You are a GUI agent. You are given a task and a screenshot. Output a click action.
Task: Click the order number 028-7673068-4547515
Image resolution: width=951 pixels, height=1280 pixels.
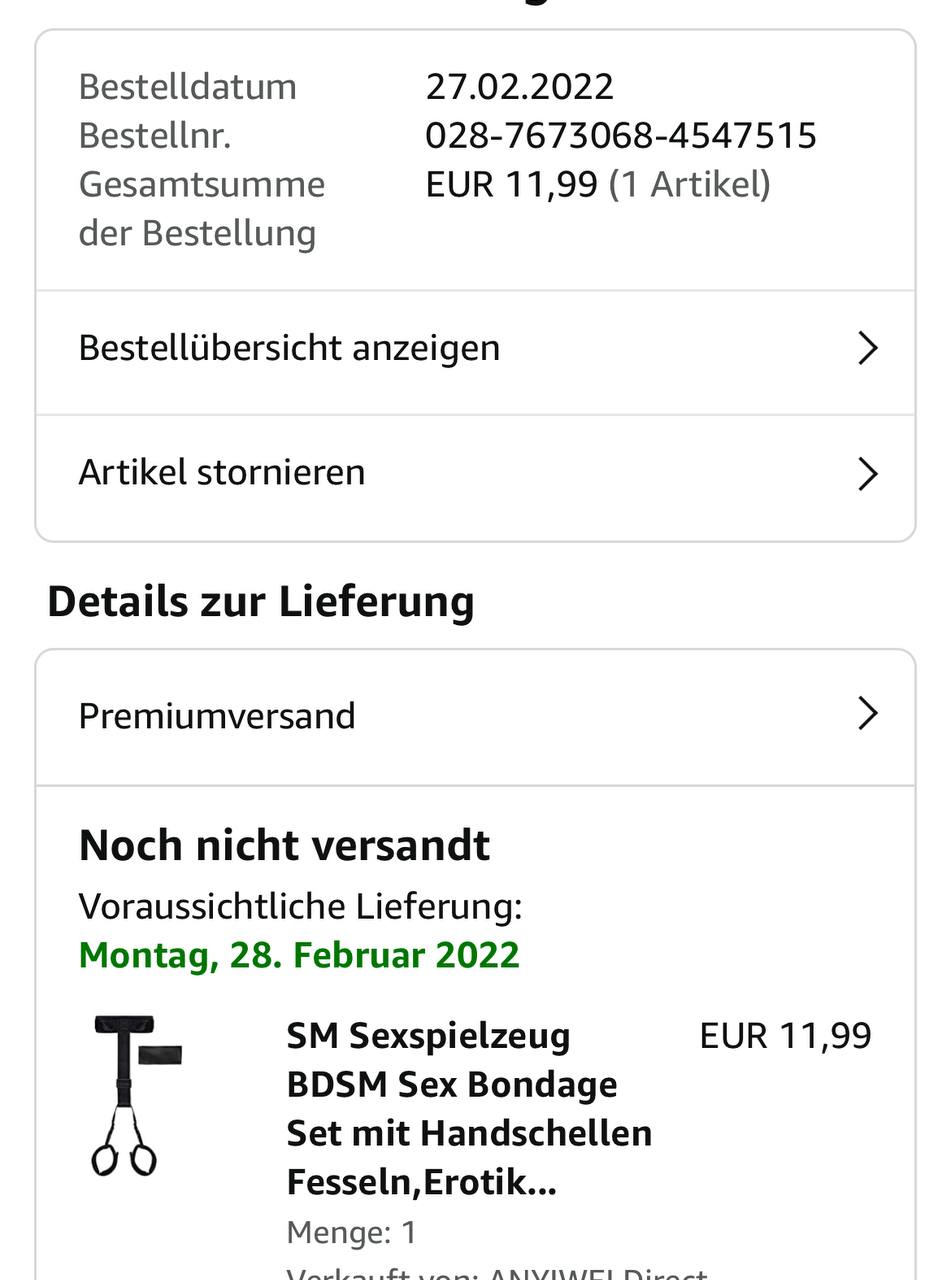pos(621,136)
